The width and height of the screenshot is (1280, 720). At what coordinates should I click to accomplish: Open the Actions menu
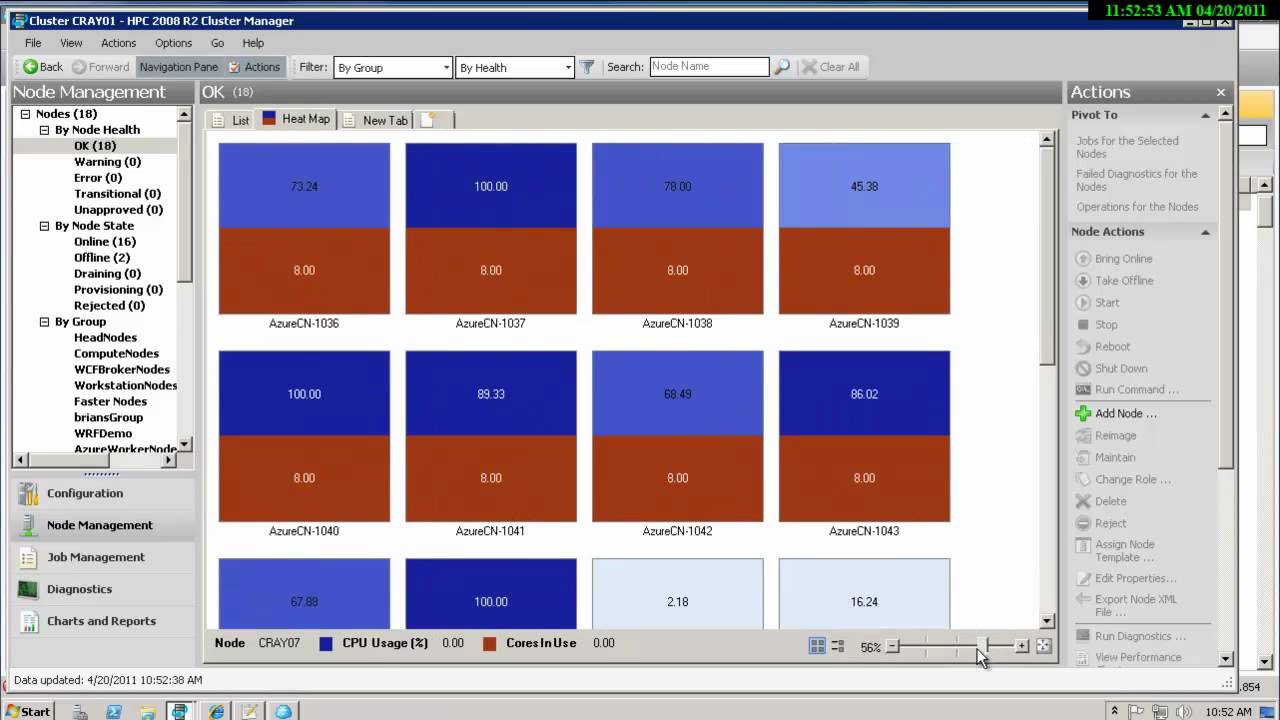coord(118,43)
